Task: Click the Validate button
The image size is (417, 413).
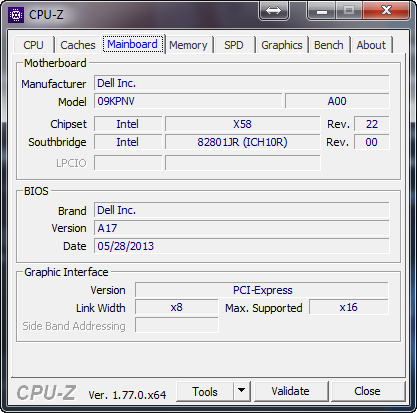Action: (x=291, y=391)
